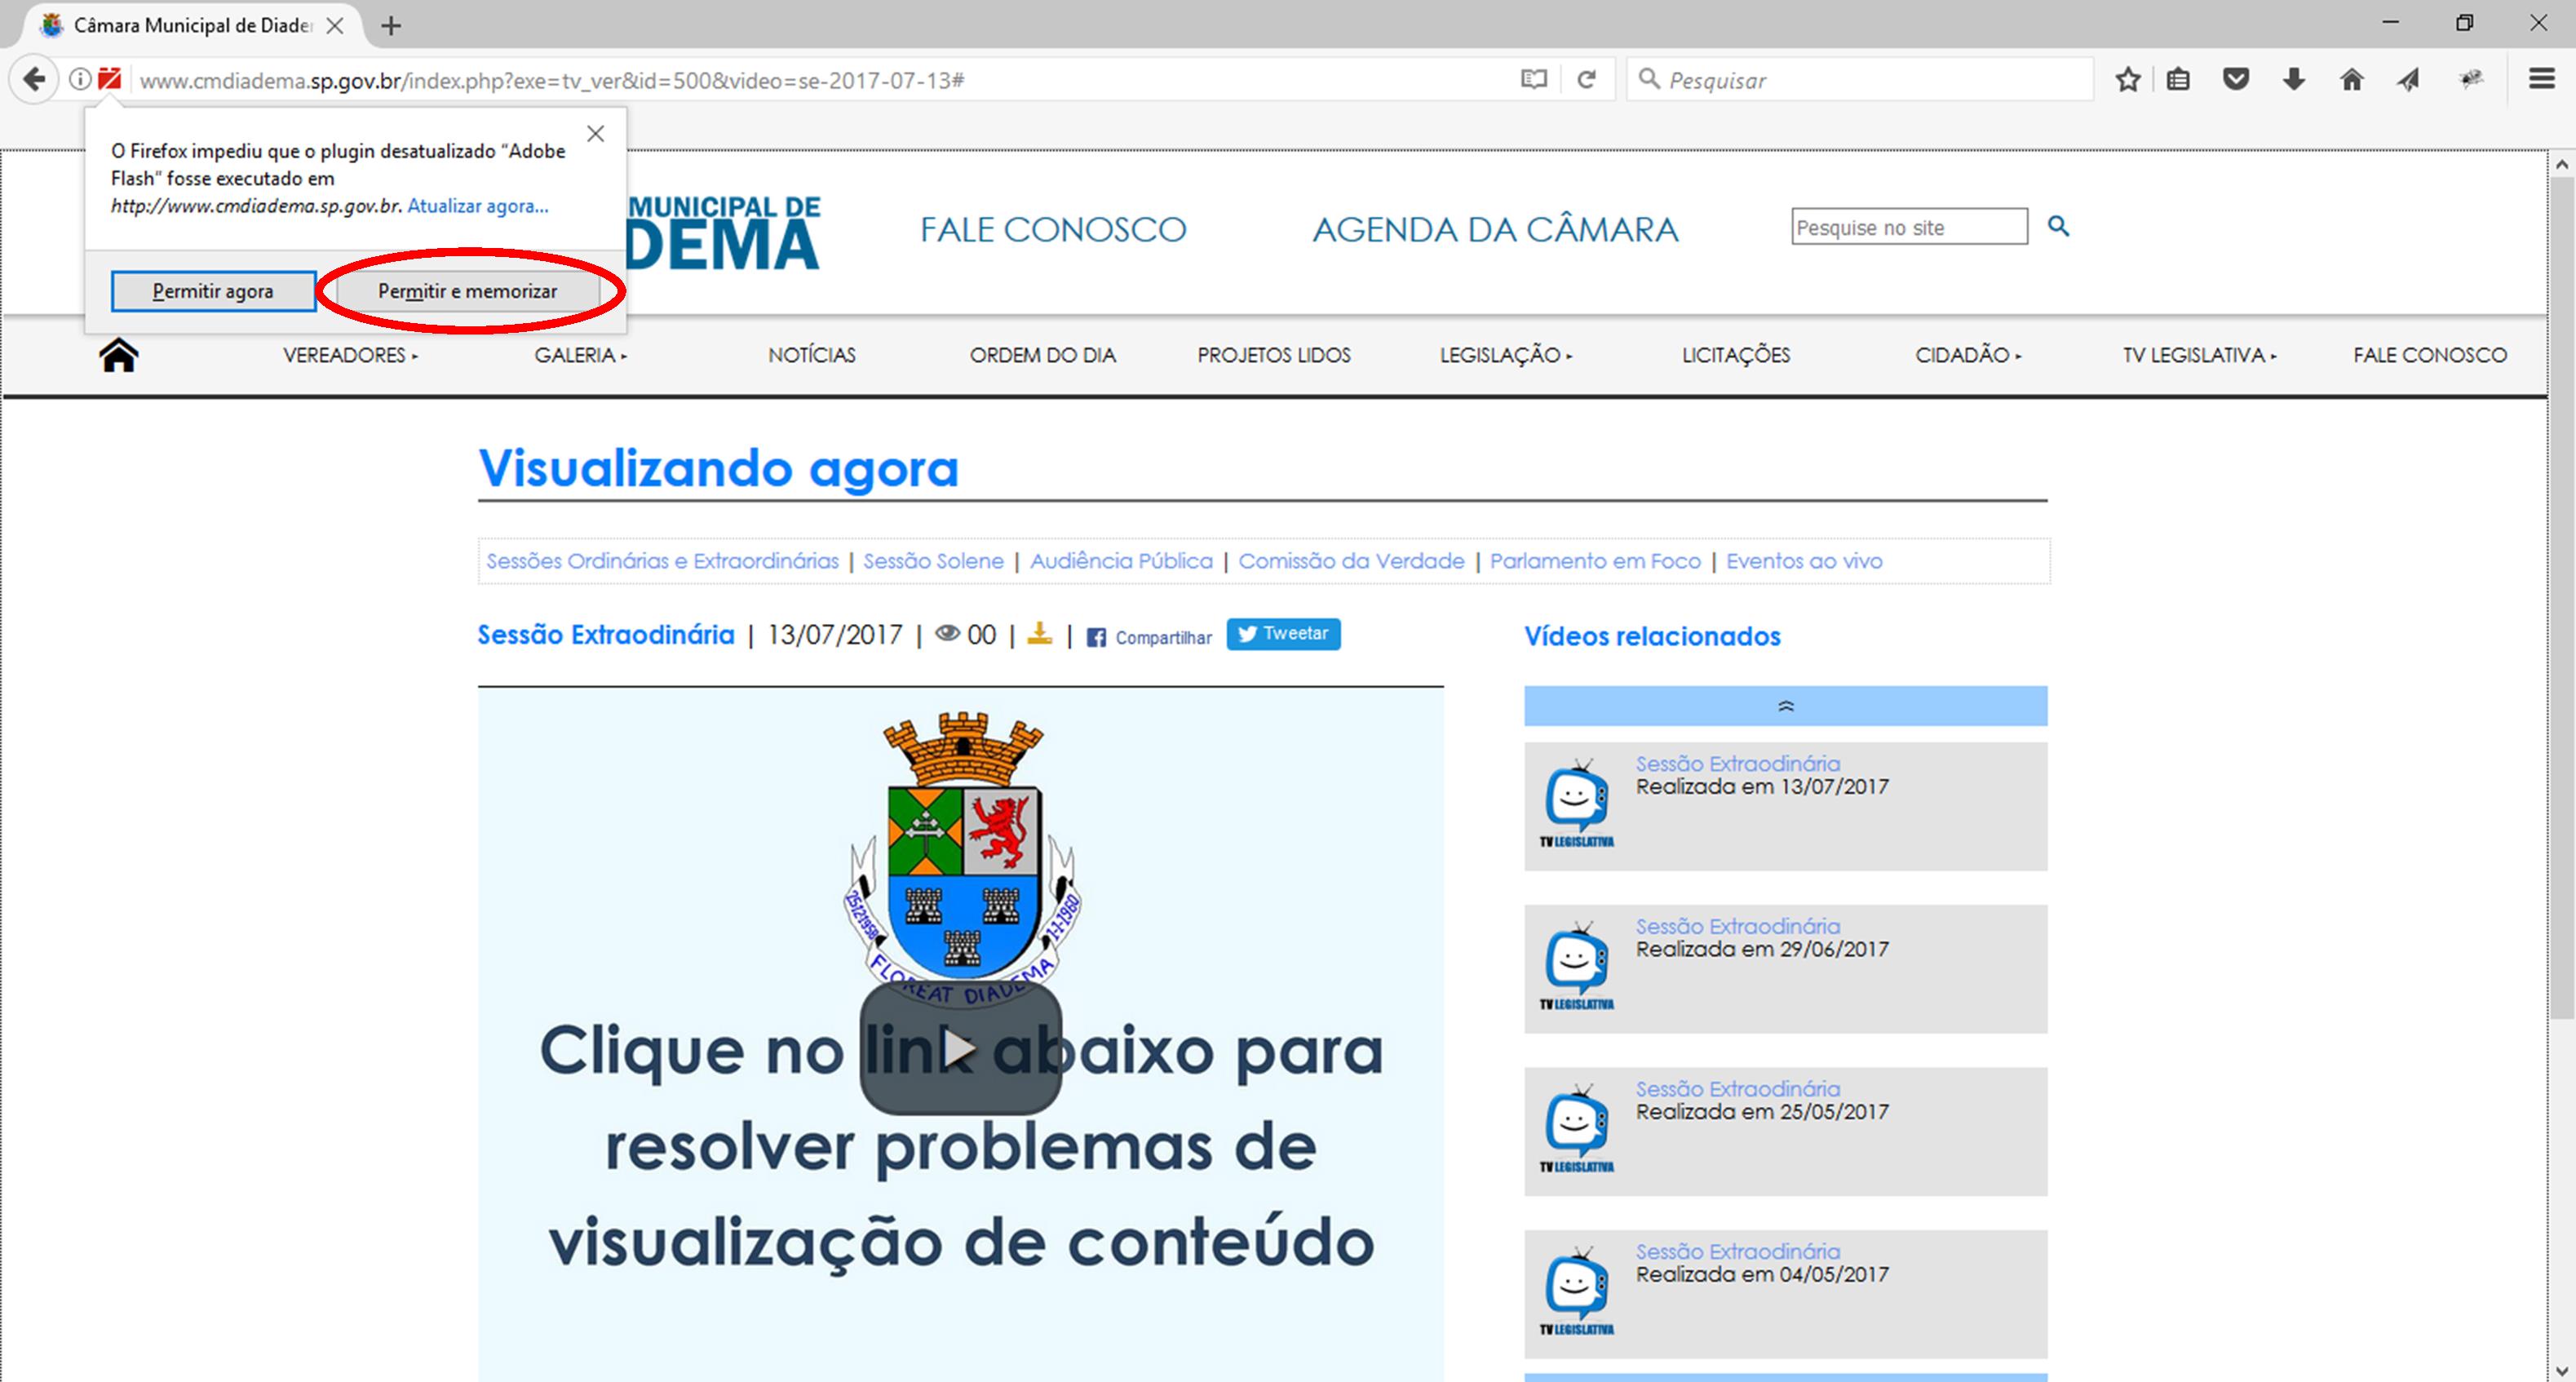The image size is (2576, 1382).
Task: Open the downloads arrow icon
Action: pos(2294,79)
